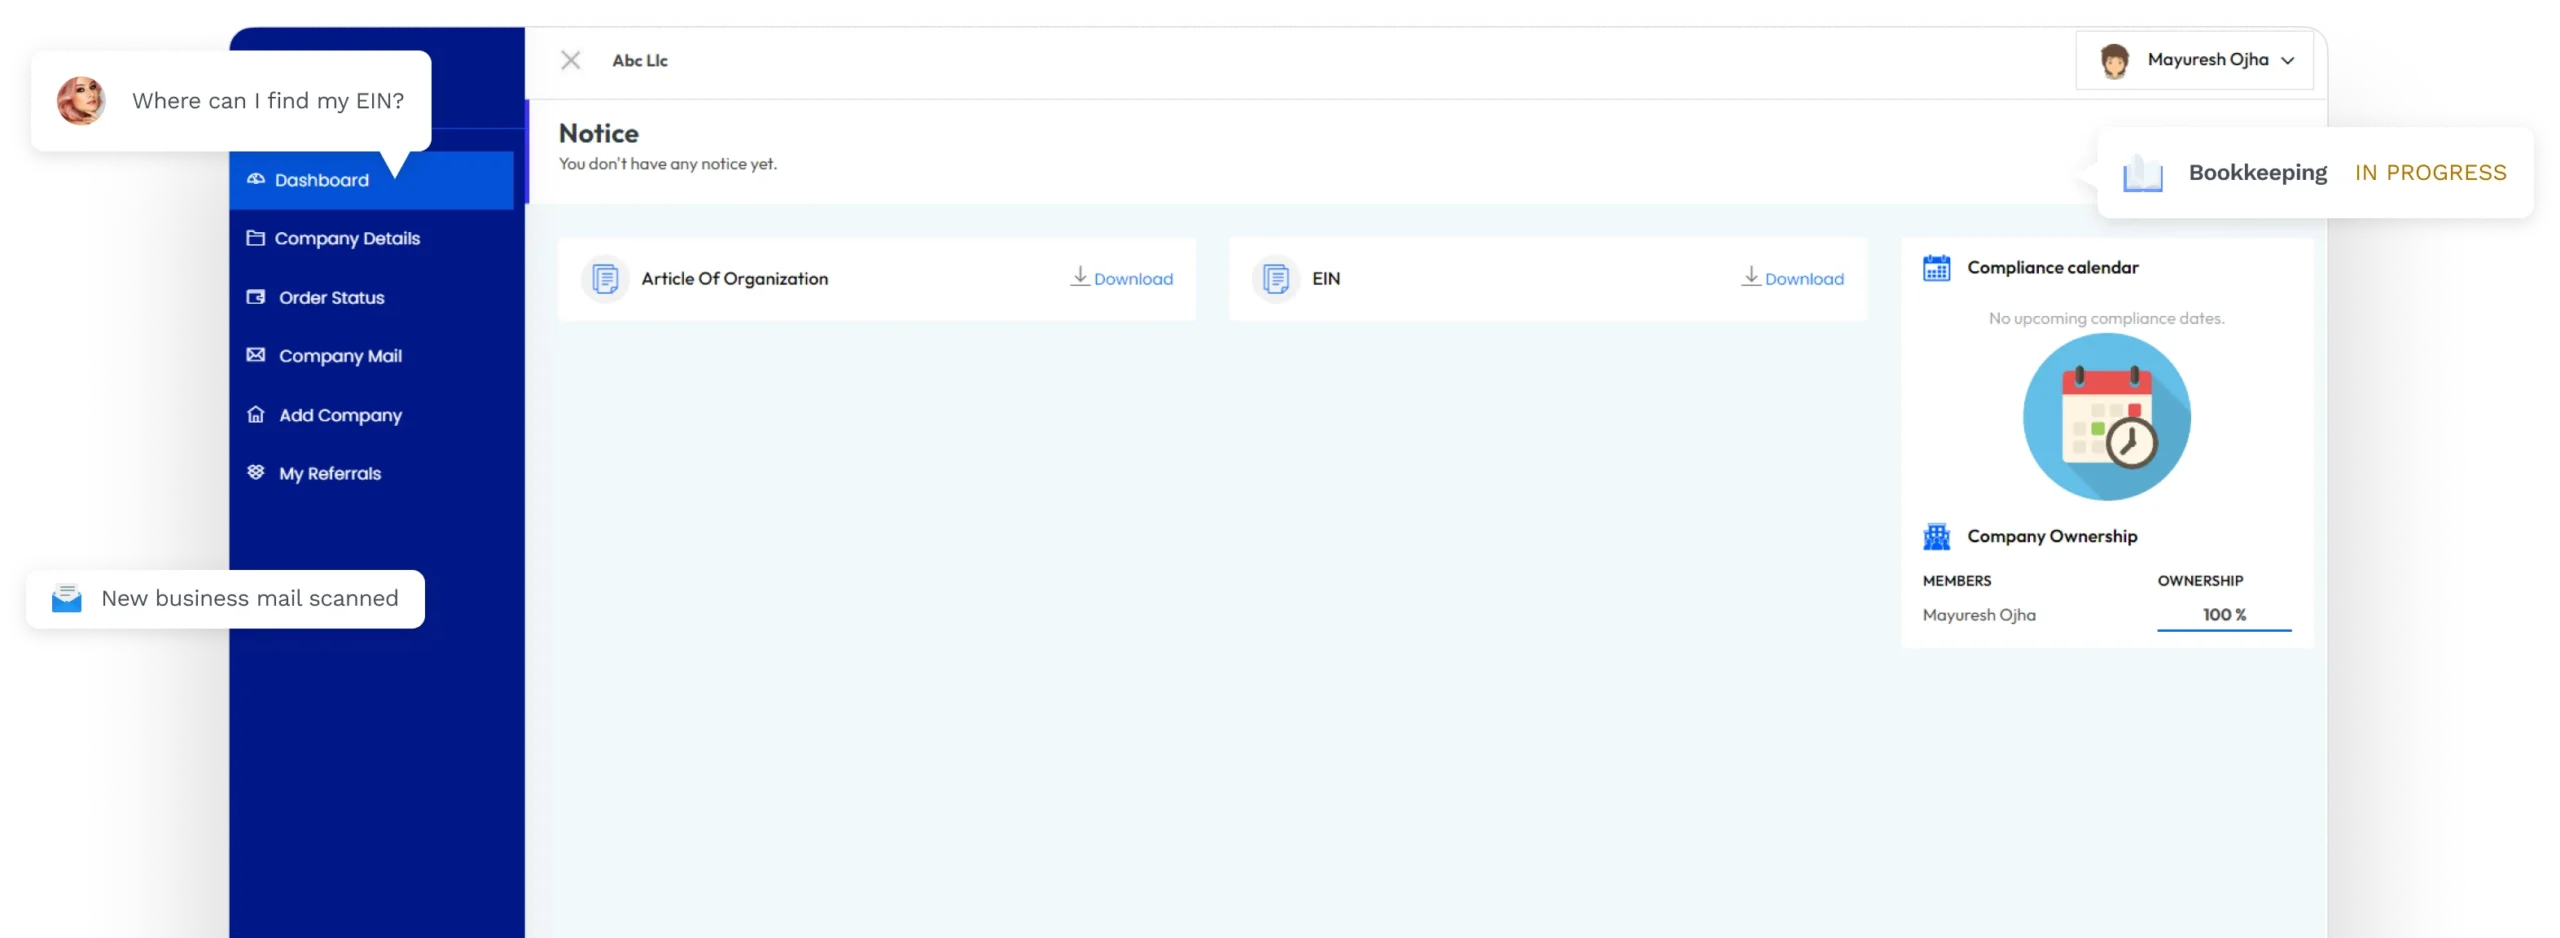Click the Bookkeeping status icon

click(2142, 172)
